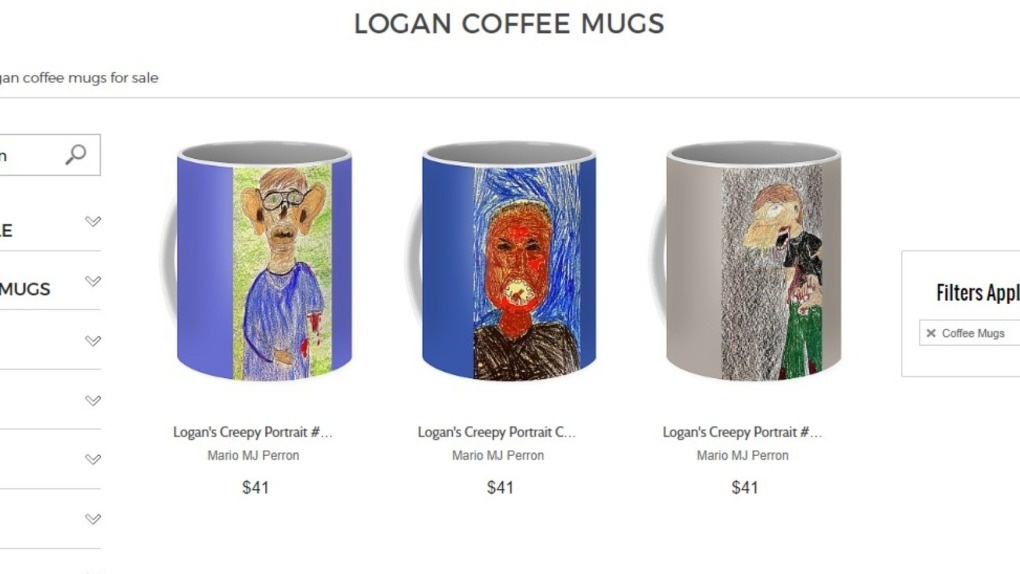Select the $41 price of first mug

click(255, 487)
